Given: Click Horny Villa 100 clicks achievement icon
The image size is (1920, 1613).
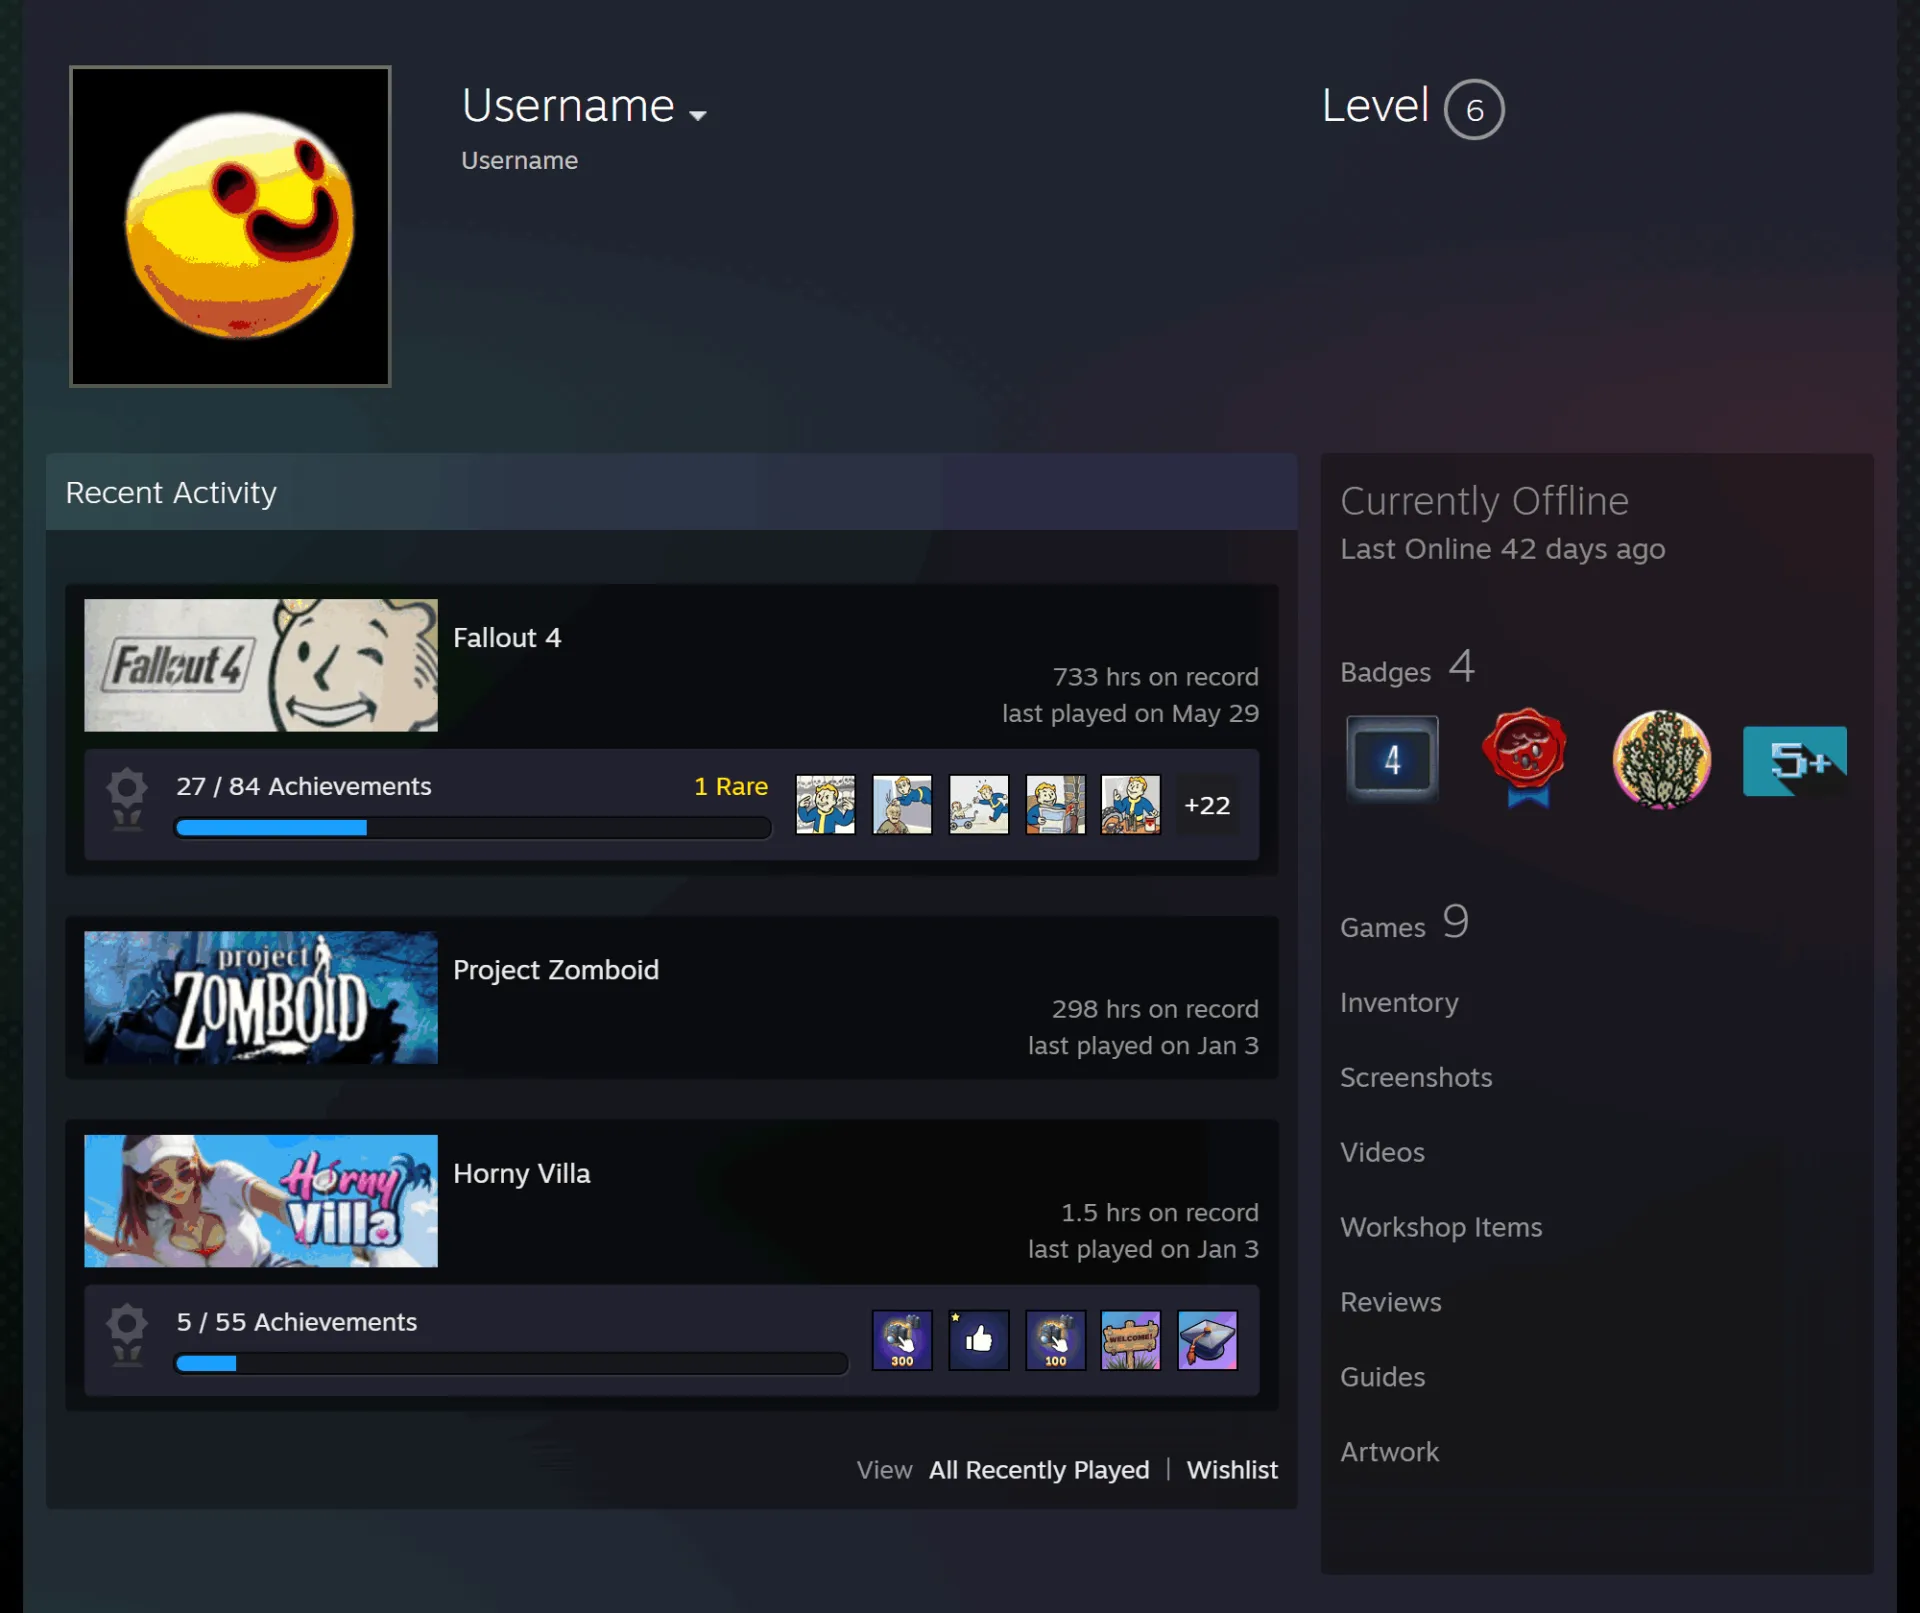Looking at the screenshot, I should pos(1055,1340).
